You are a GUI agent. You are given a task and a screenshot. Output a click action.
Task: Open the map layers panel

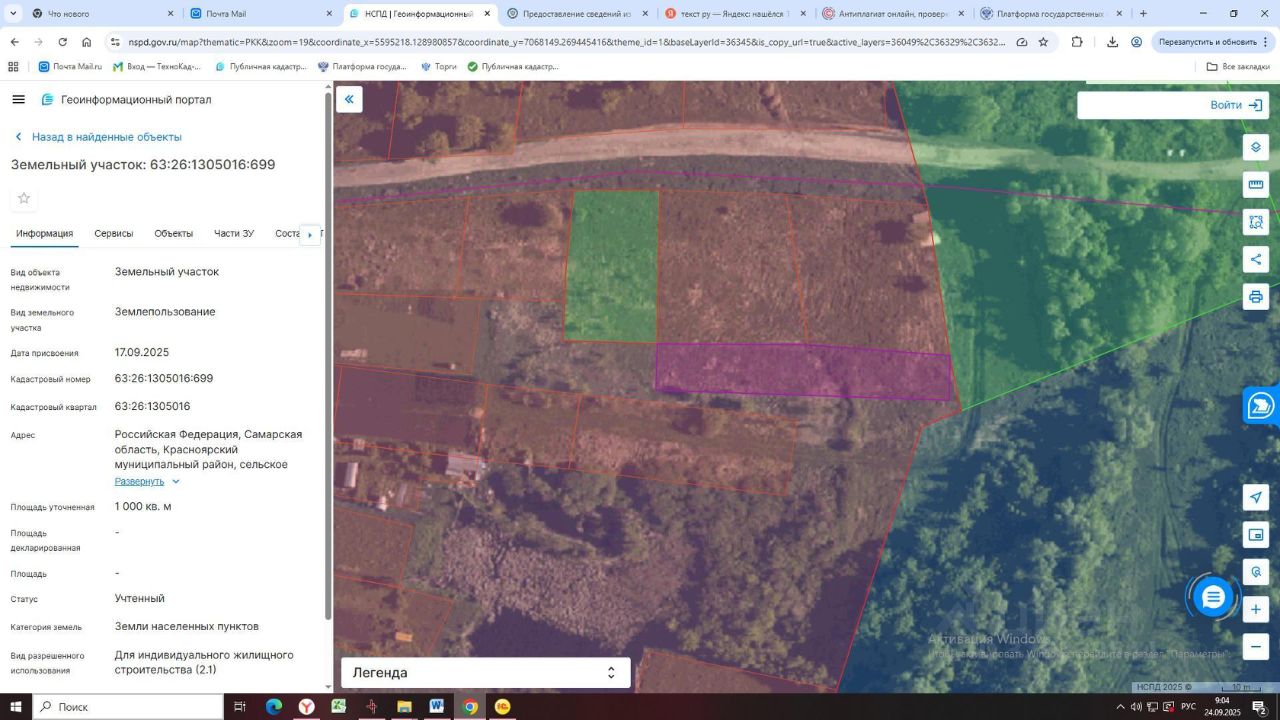click(1256, 147)
